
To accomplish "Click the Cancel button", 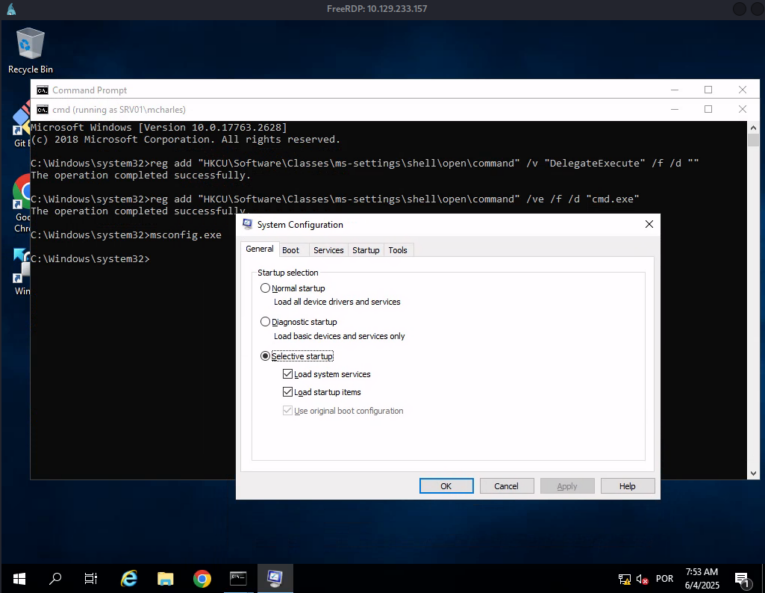I will [506, 486].
